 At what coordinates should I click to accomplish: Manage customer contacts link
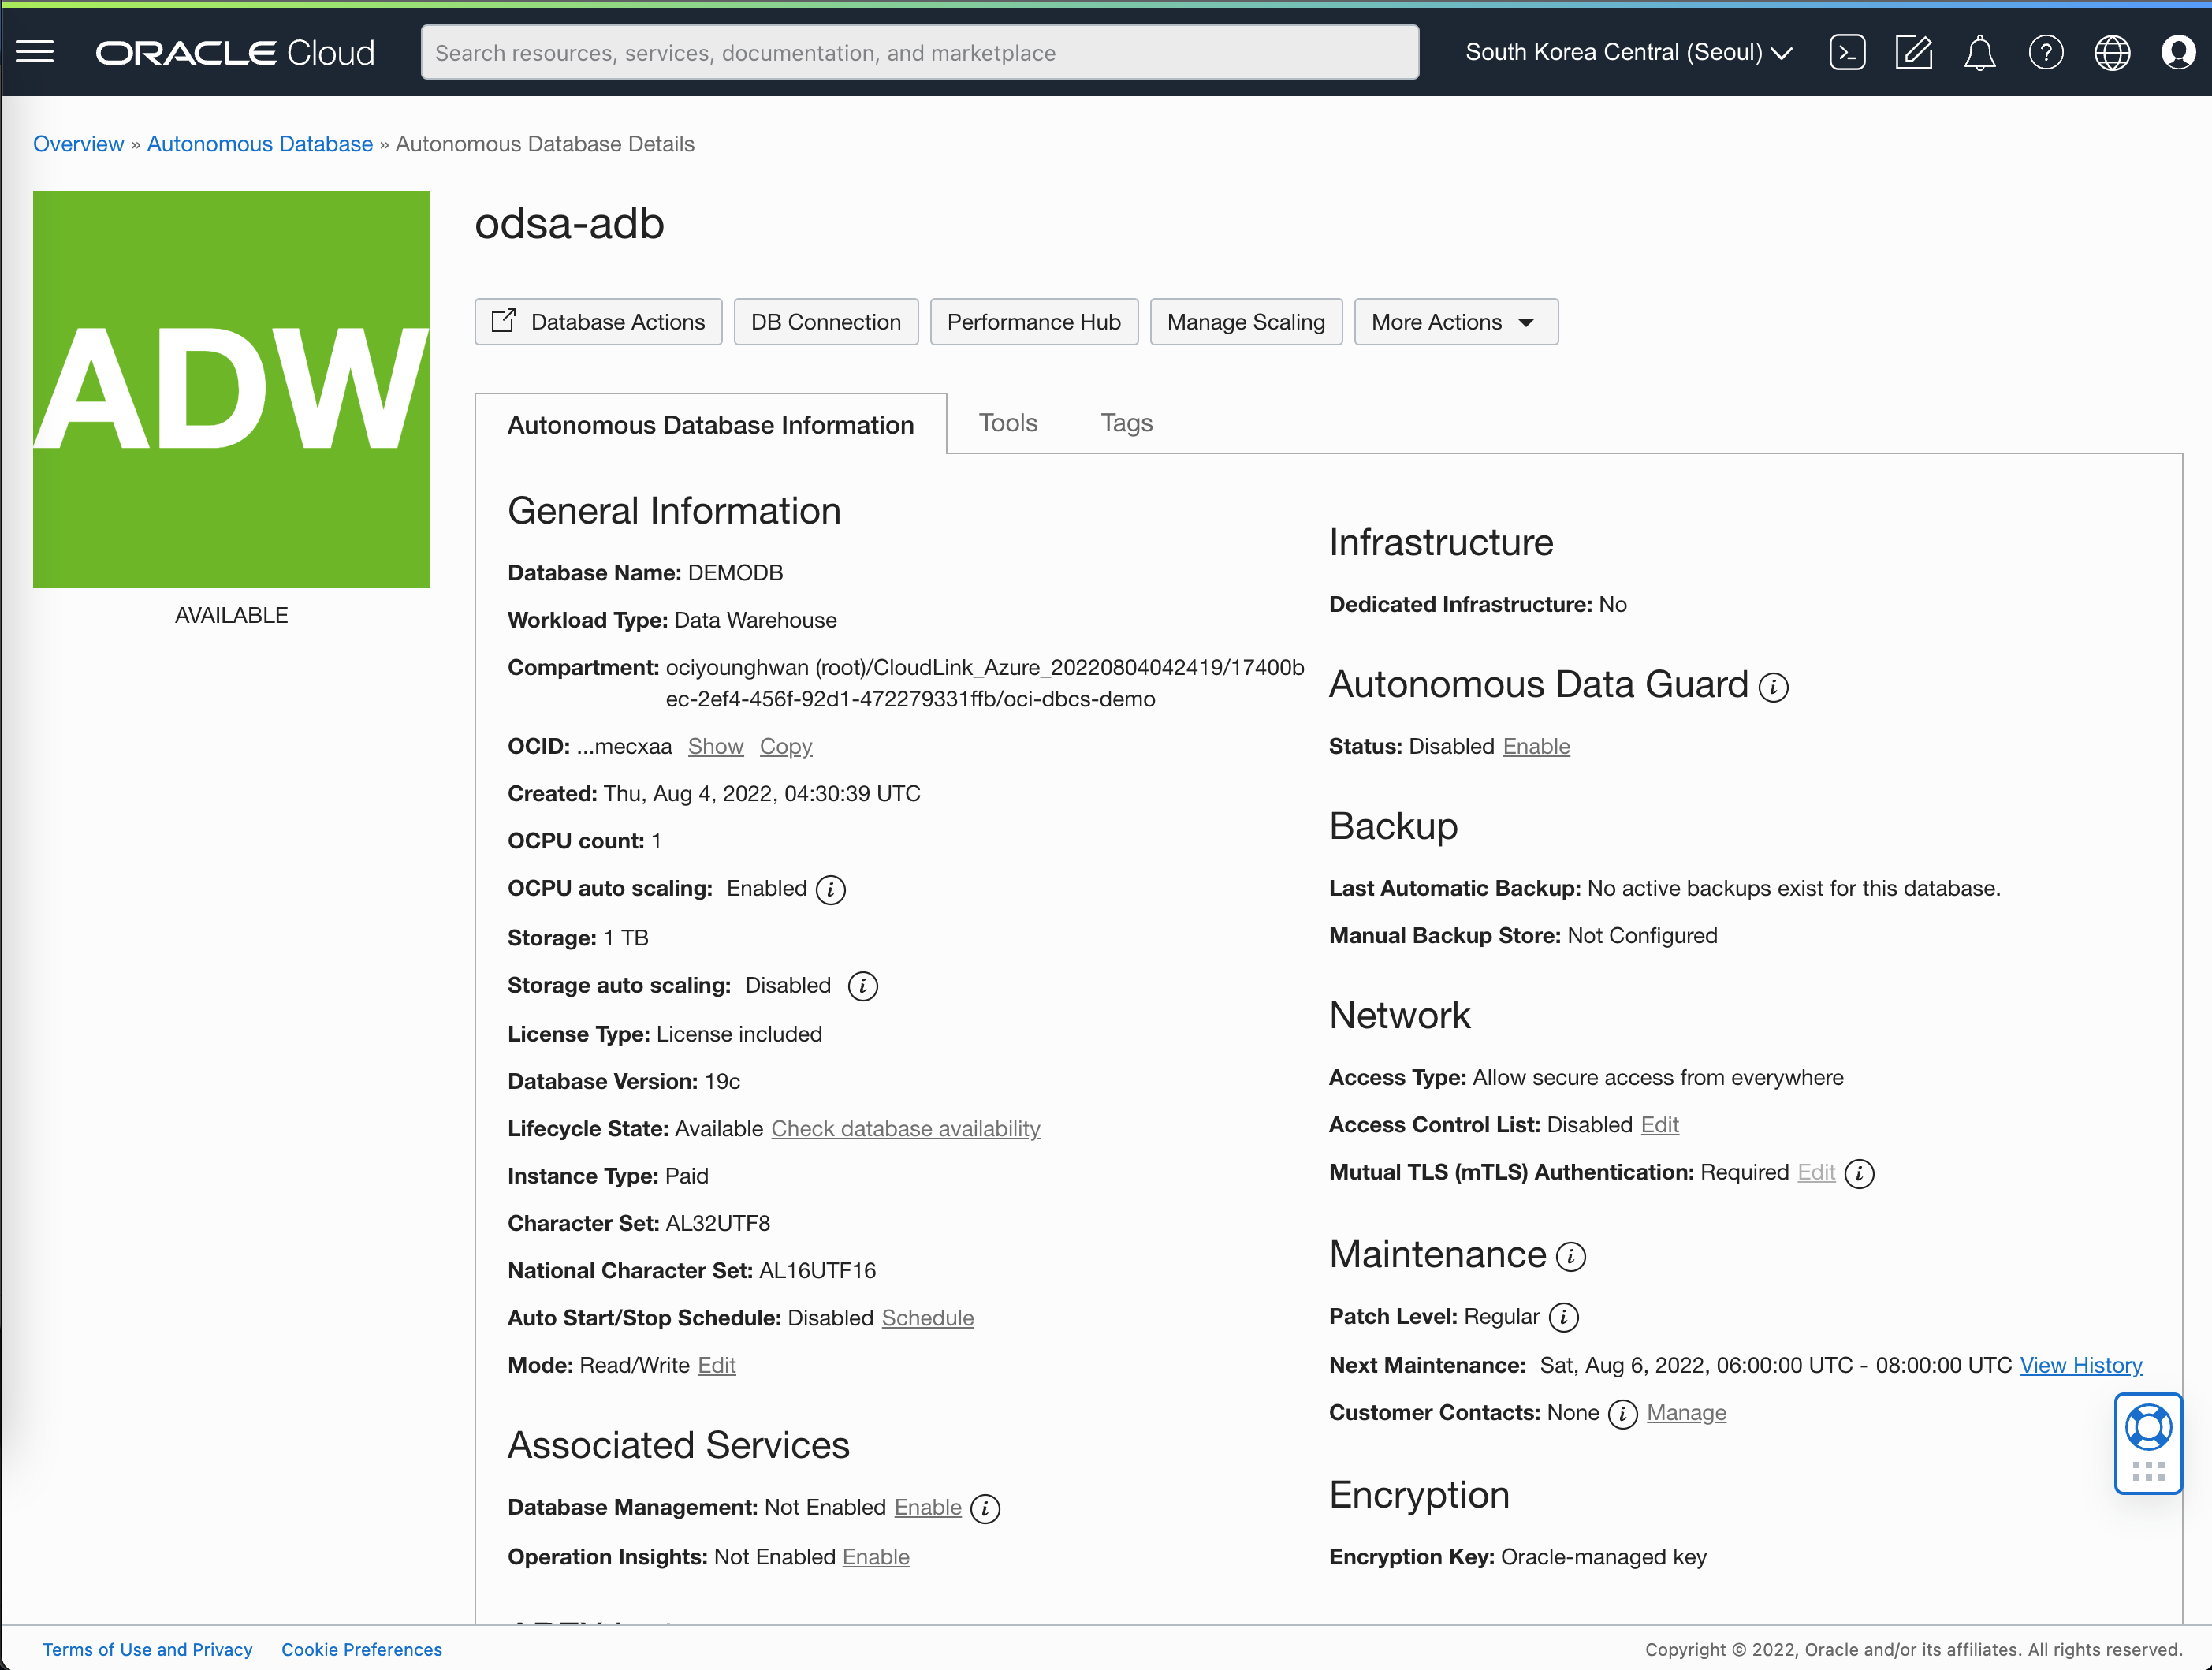click(x=1686, y=1413)
